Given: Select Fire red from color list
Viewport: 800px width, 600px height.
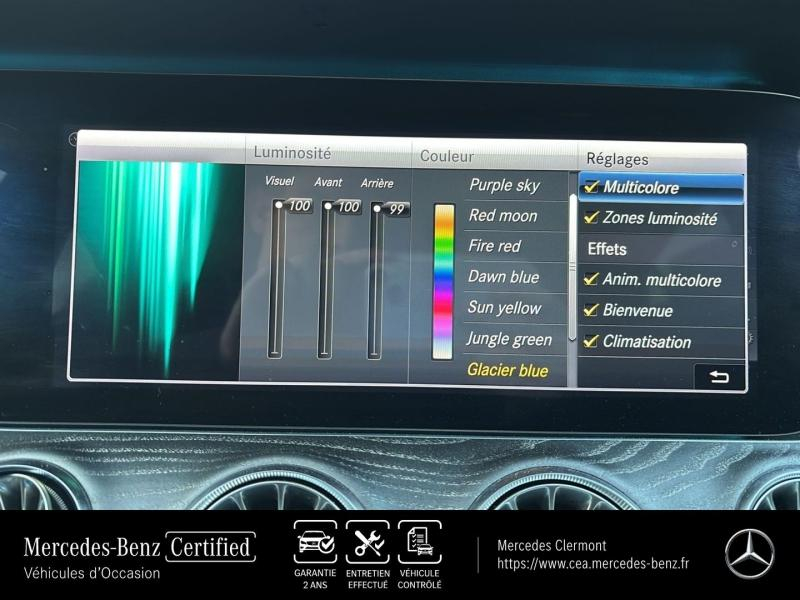Looking at the screenshot, I should pos(494,246).
